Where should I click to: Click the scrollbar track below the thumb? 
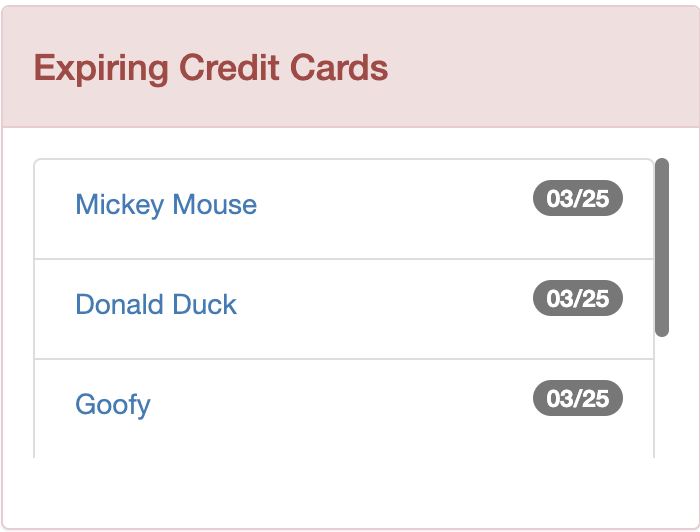[x=662, y=400]
